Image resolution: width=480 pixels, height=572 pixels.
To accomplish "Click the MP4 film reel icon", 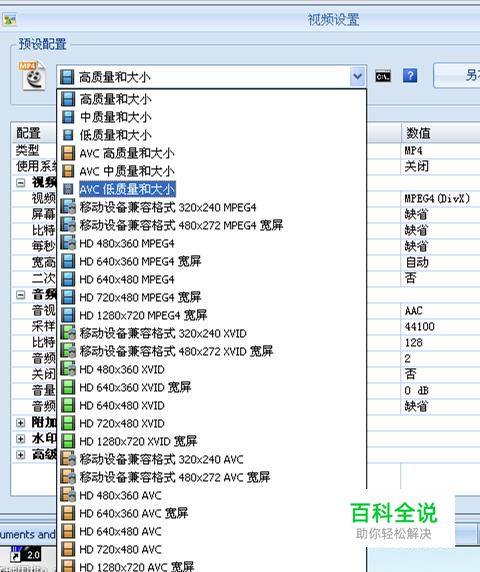I will point(33,76).
